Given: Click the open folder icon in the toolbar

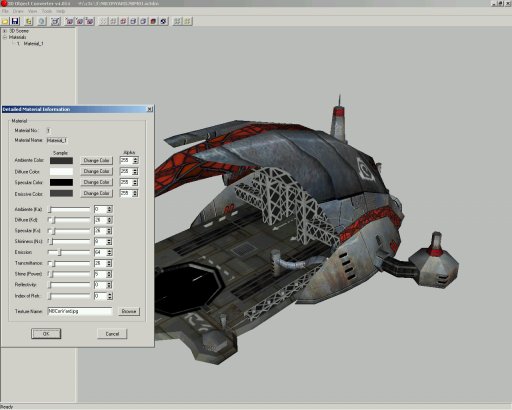Looking at the screenshot, I should coord(5,21).
